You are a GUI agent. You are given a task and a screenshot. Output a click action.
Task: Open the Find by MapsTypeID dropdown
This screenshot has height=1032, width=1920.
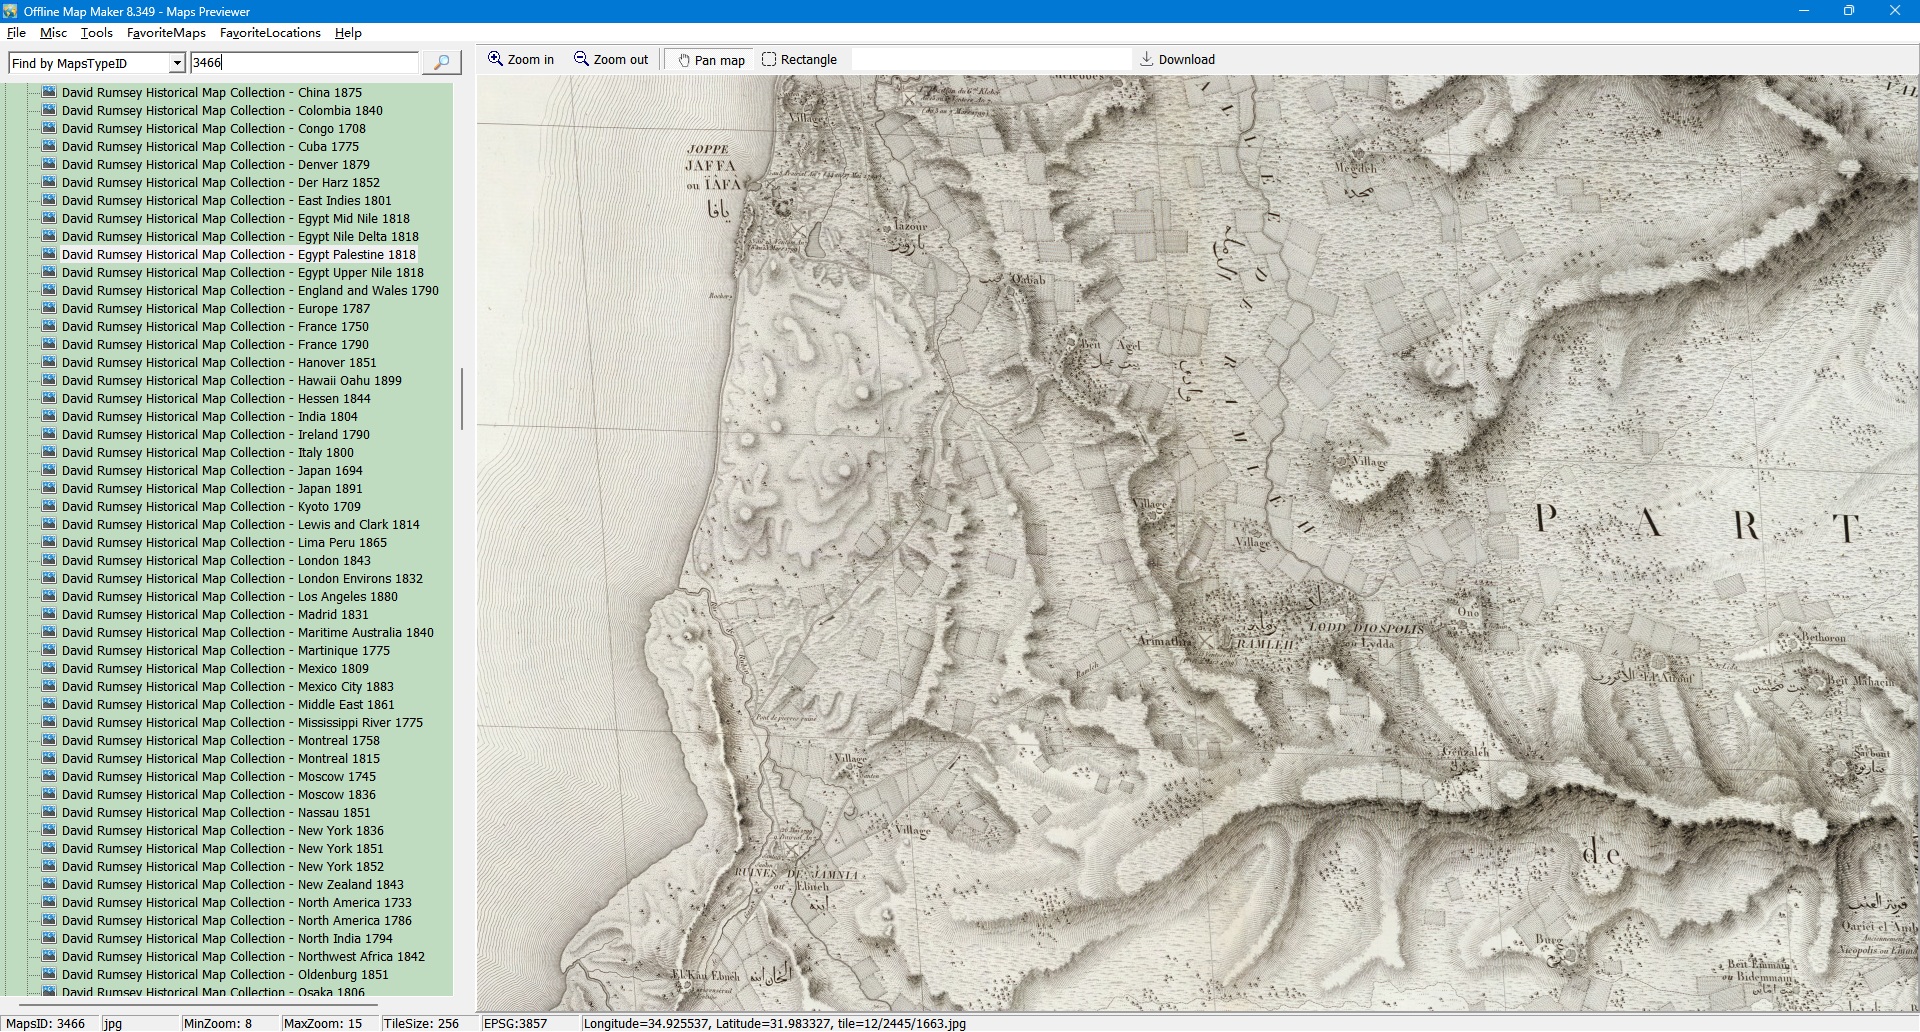click(x=177, y=63)
